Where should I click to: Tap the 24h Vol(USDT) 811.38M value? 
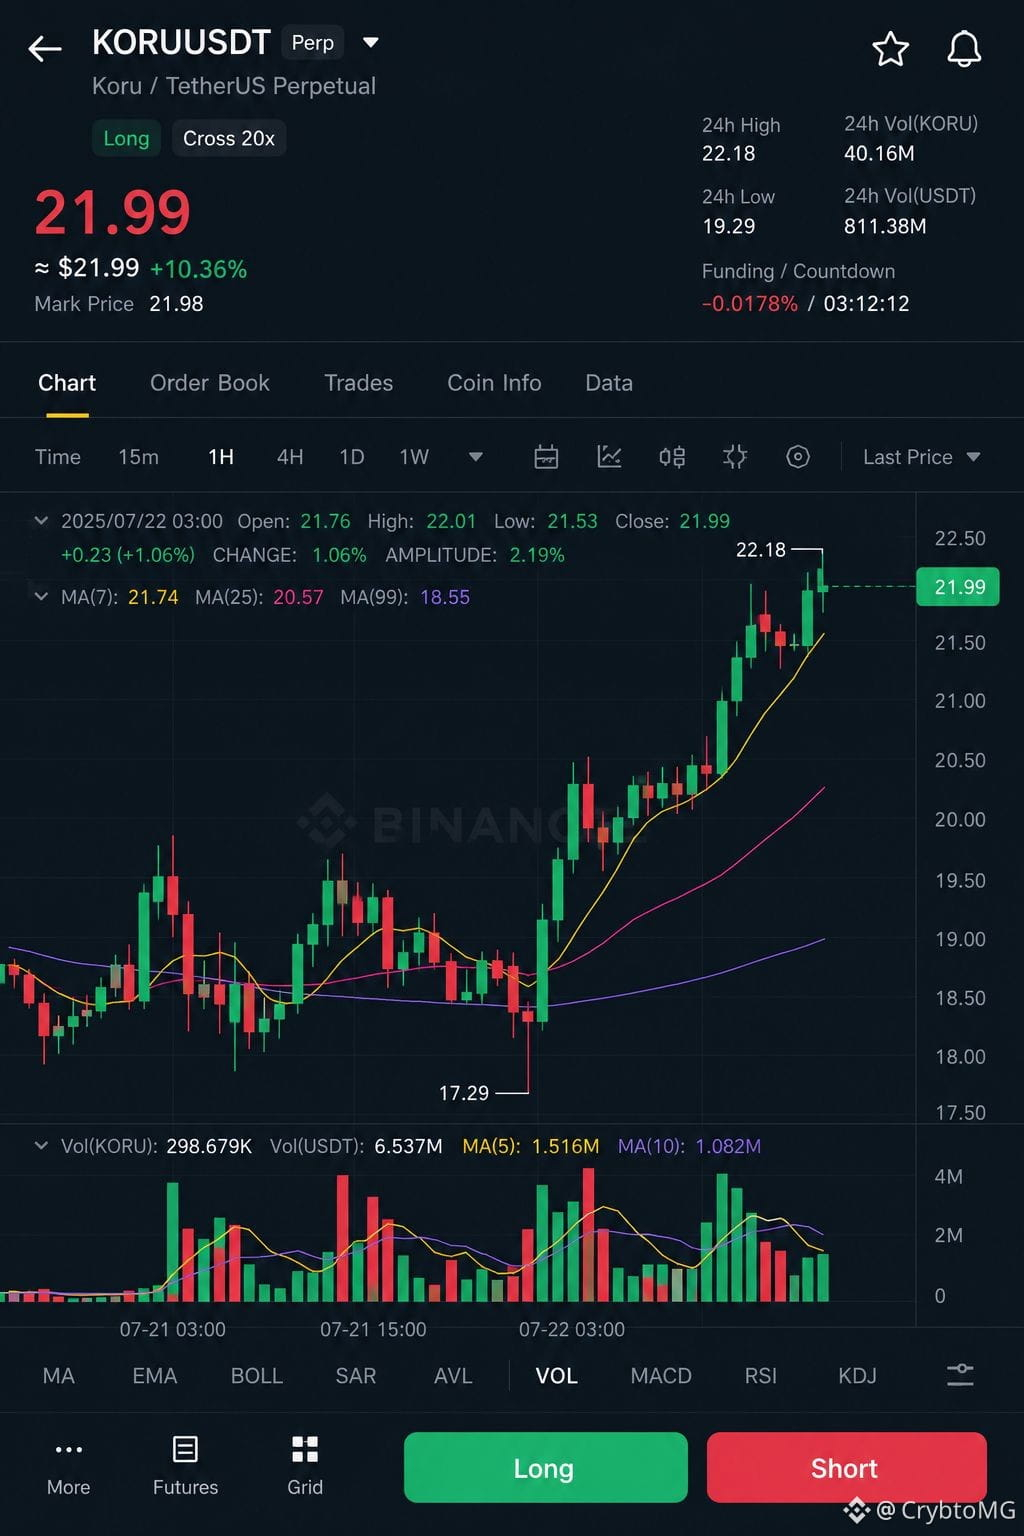coord(885,226)
